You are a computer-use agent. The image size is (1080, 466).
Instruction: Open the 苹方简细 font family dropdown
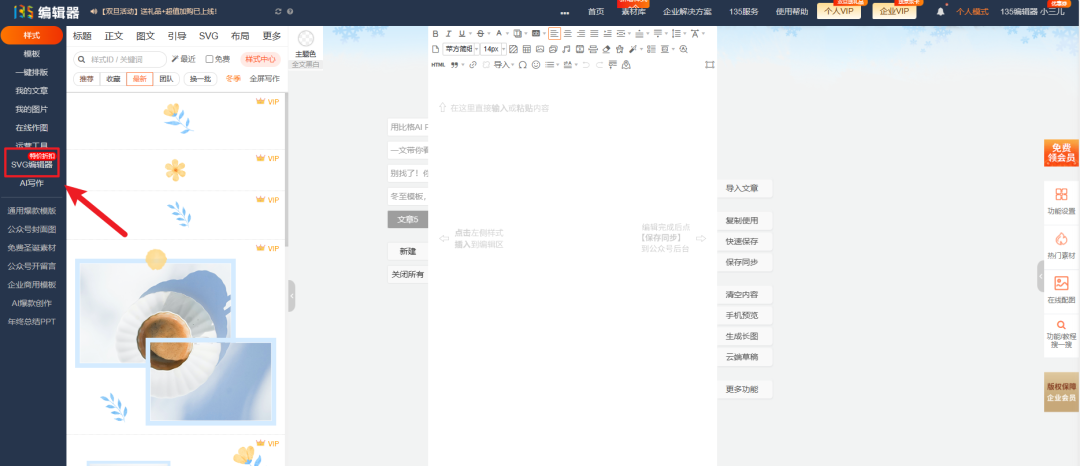461,49
